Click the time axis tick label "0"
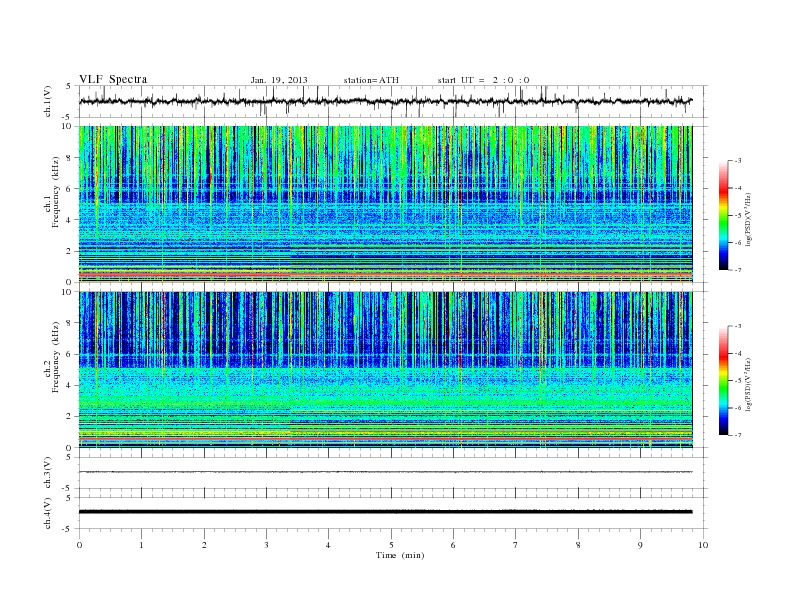 coord(79,545)
